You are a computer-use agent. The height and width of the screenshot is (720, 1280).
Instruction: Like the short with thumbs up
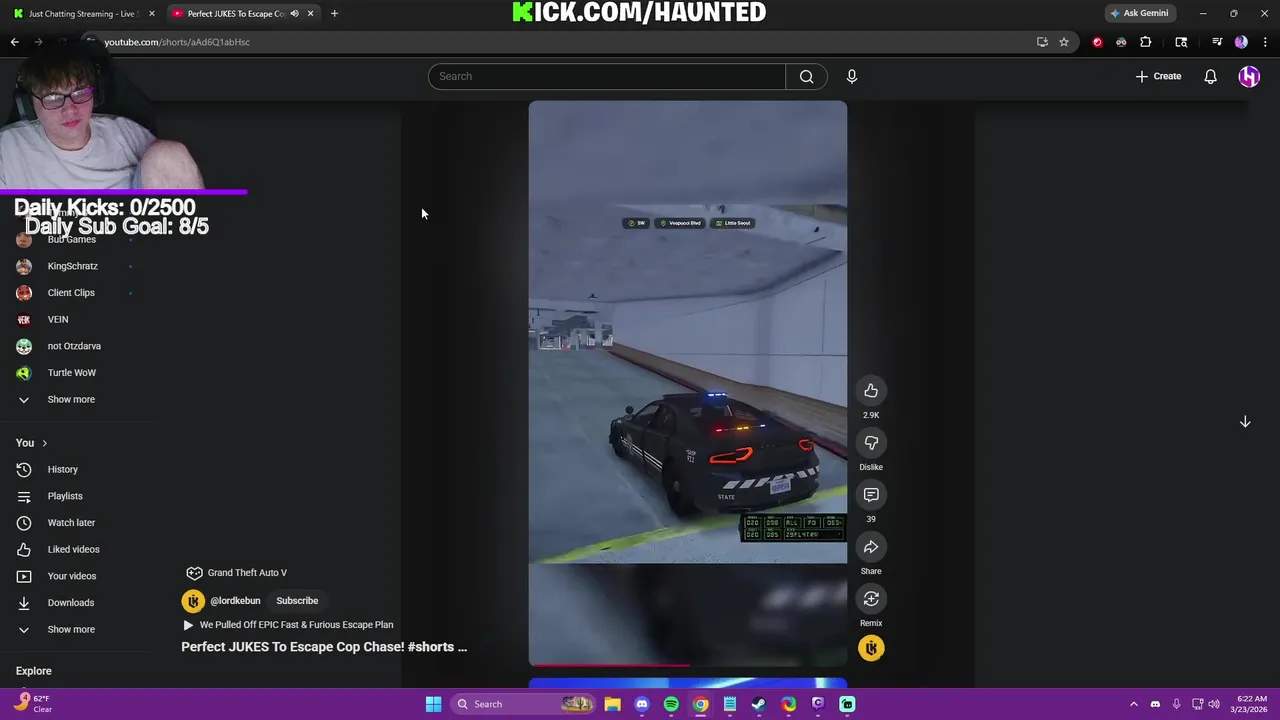(x=871, y=391)
